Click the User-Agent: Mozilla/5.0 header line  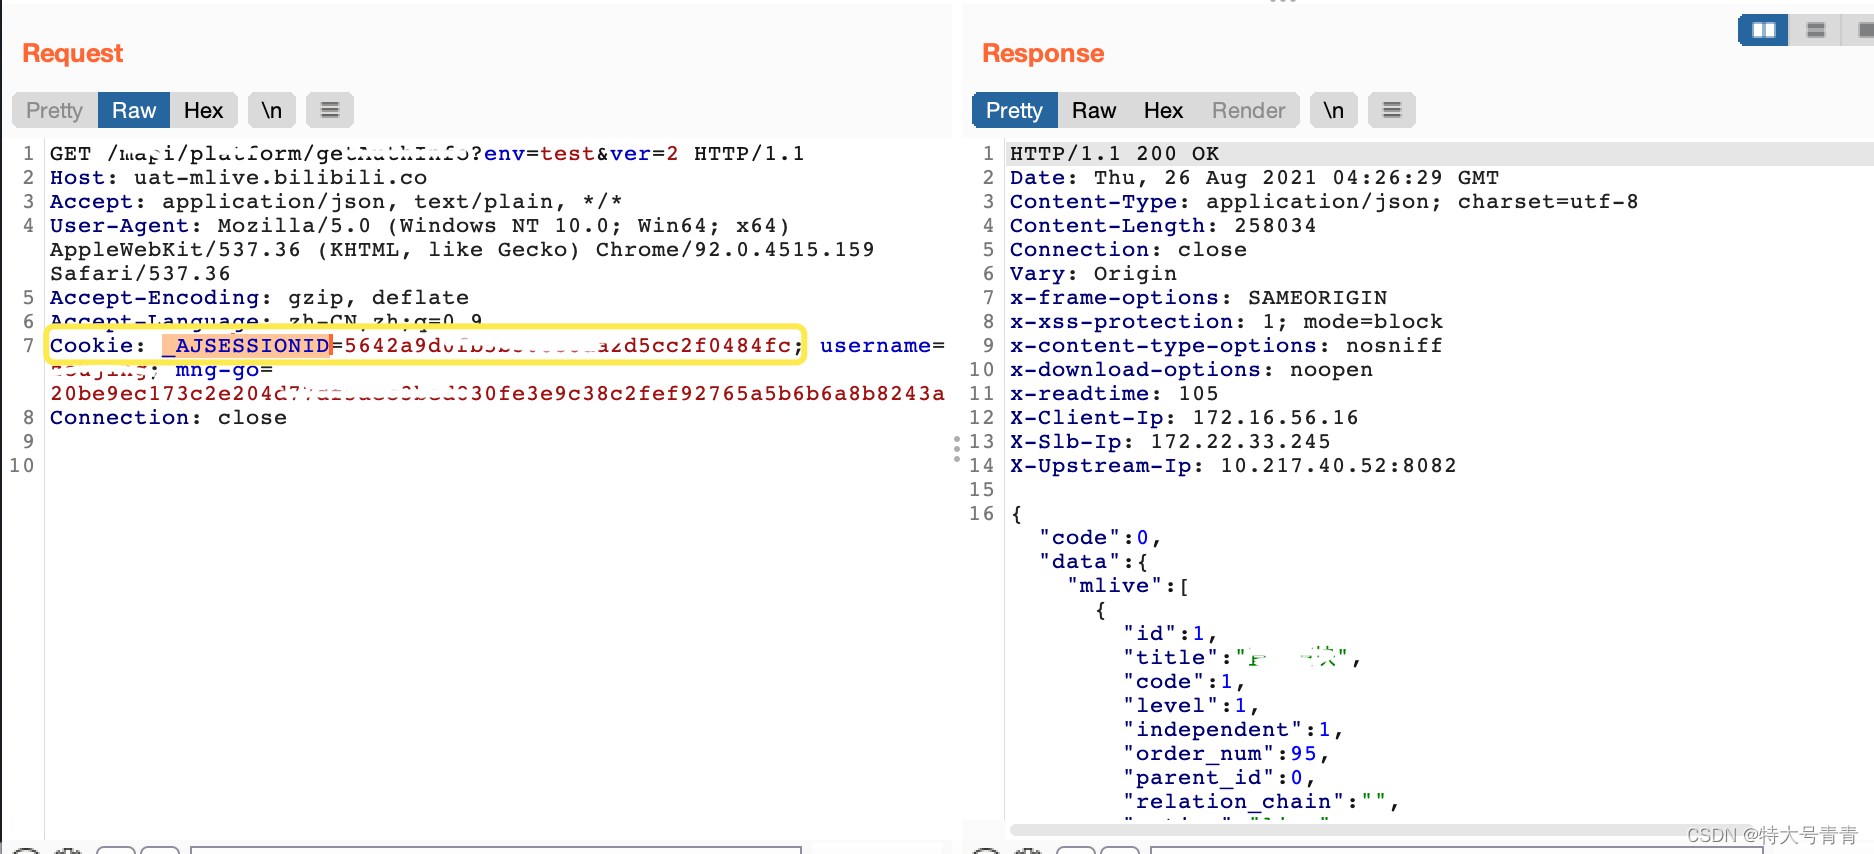coord(420,226)
